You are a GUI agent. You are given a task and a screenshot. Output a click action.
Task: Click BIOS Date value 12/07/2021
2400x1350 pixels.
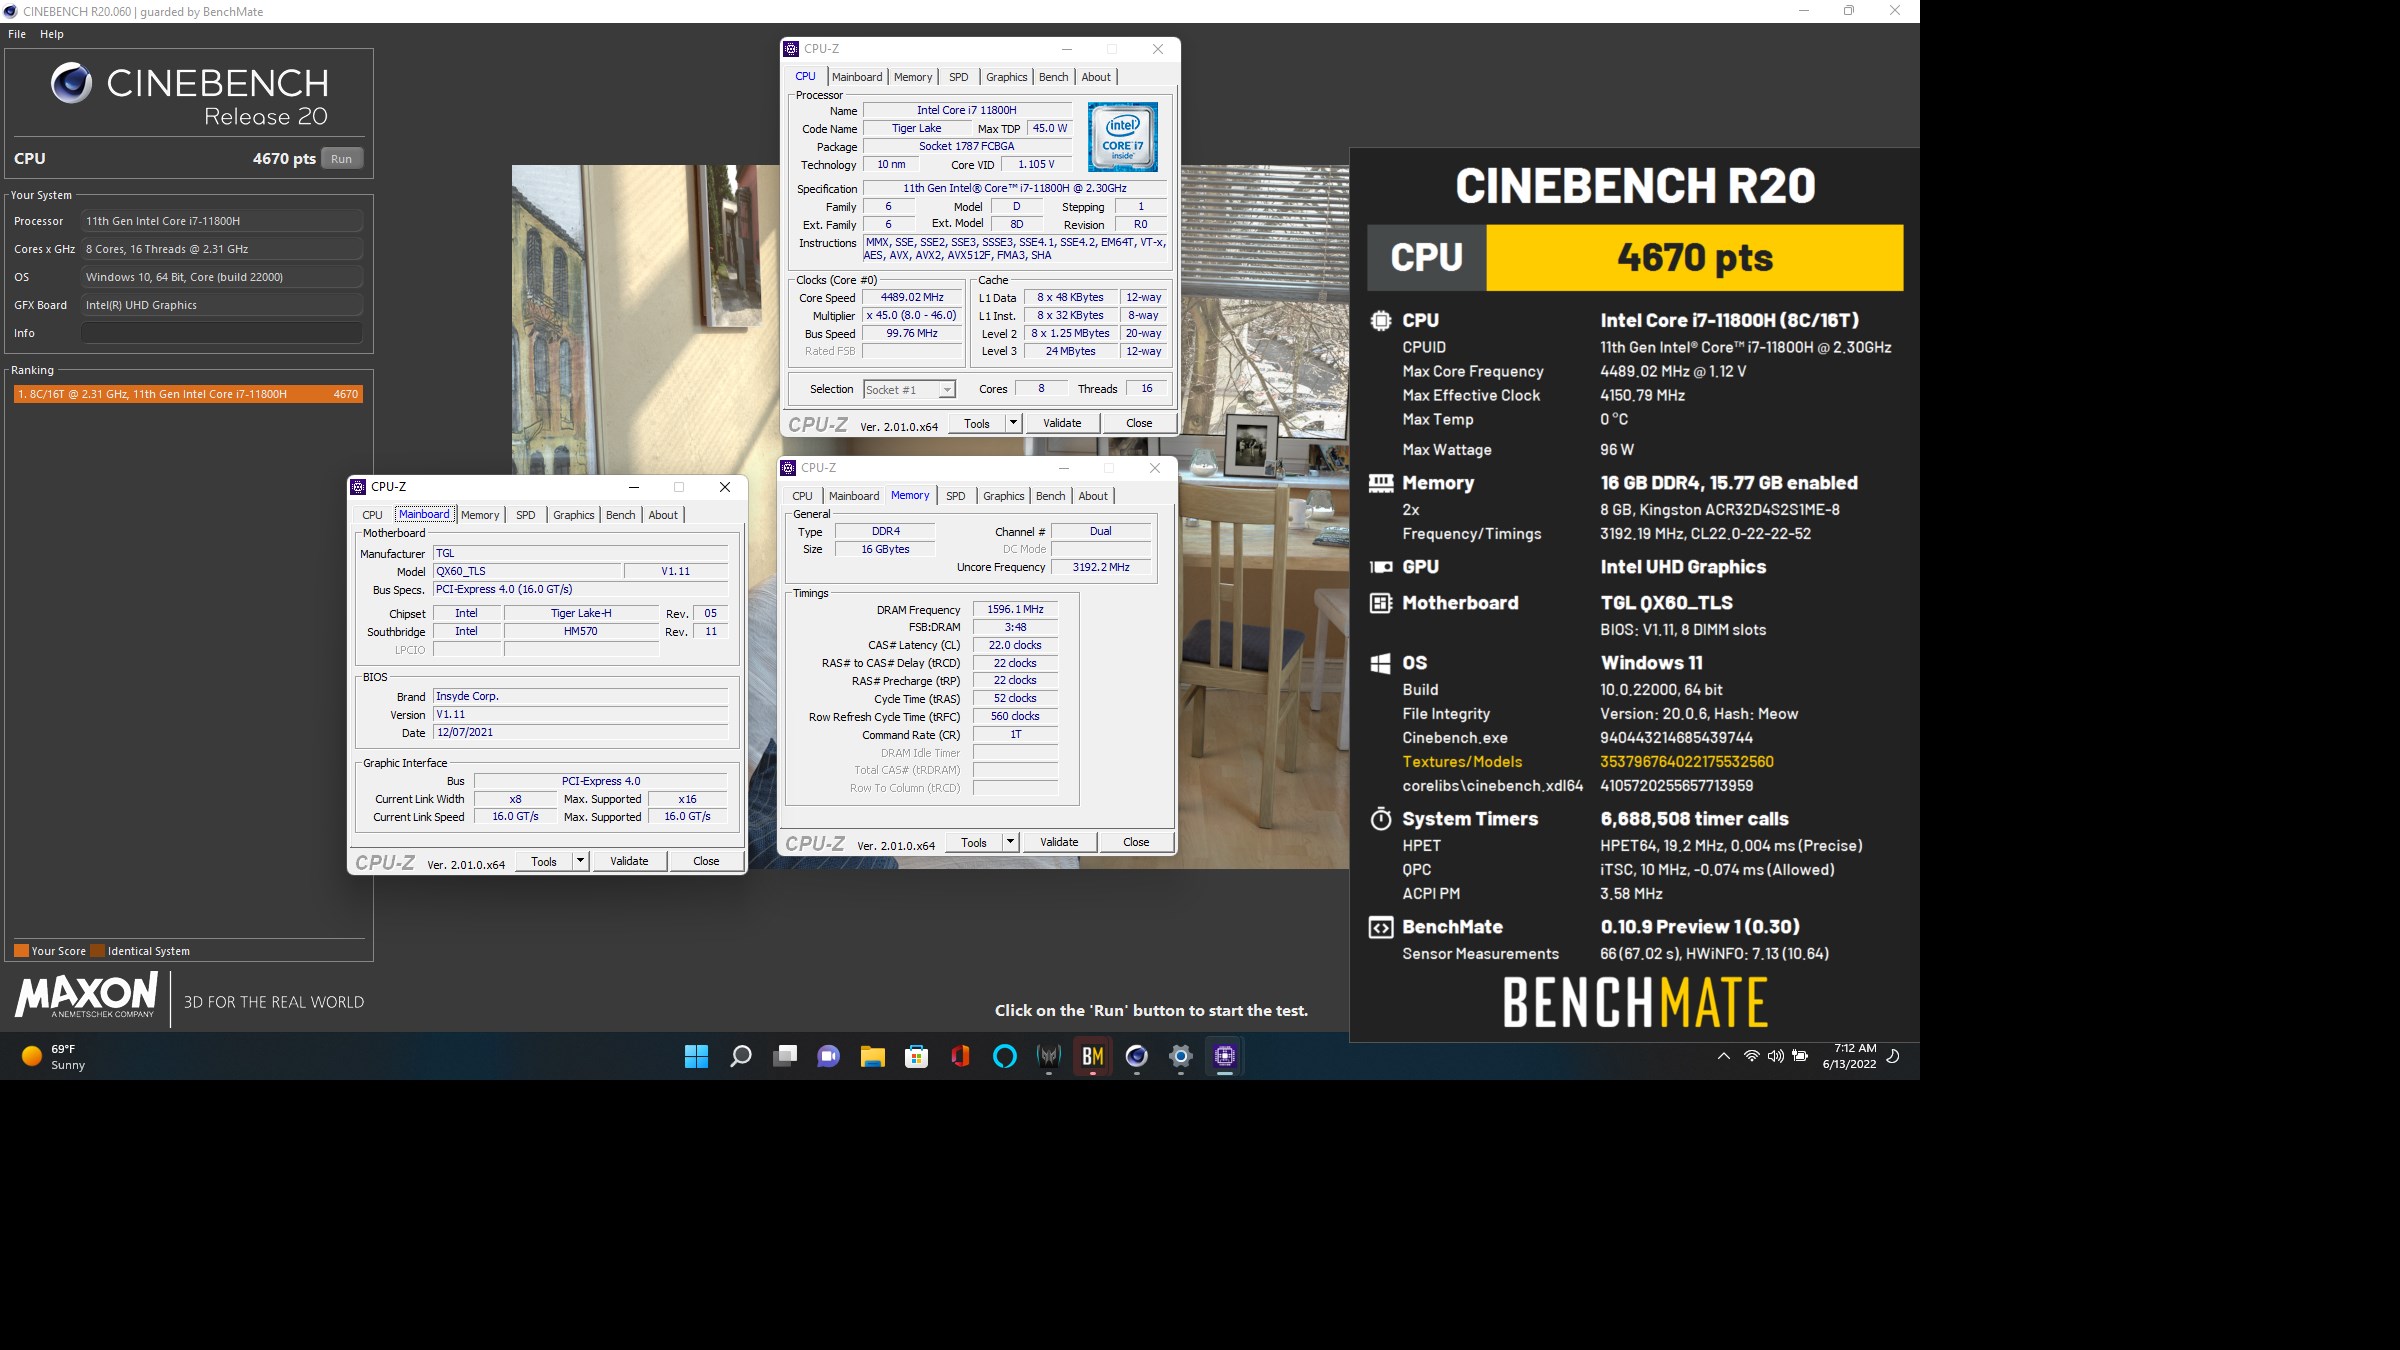tap(580, 732)
